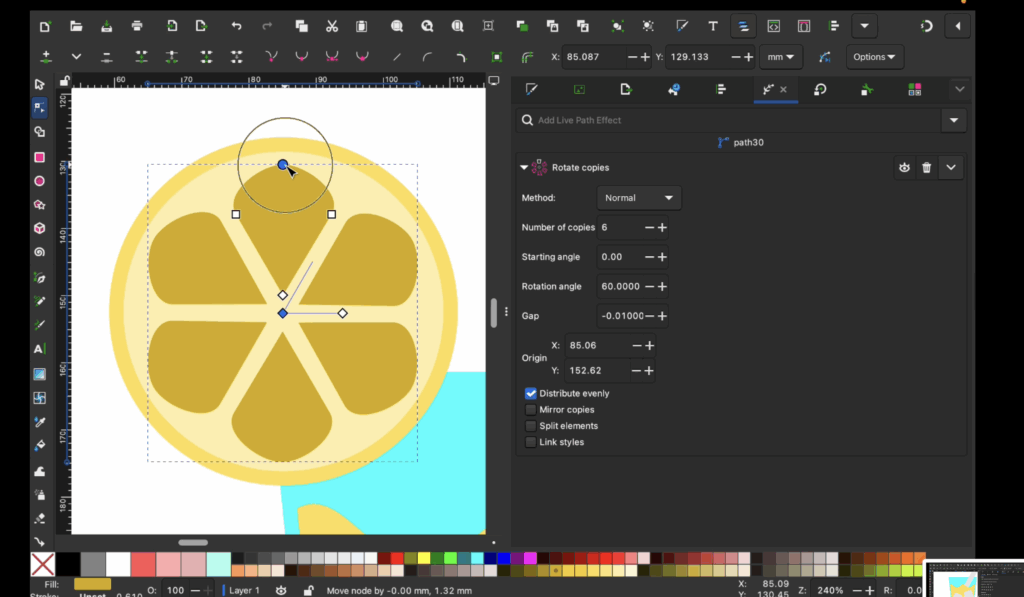The image size is (1024, 597).
Task: Enable Mirror copies checkbox
Action: [530, 410]
